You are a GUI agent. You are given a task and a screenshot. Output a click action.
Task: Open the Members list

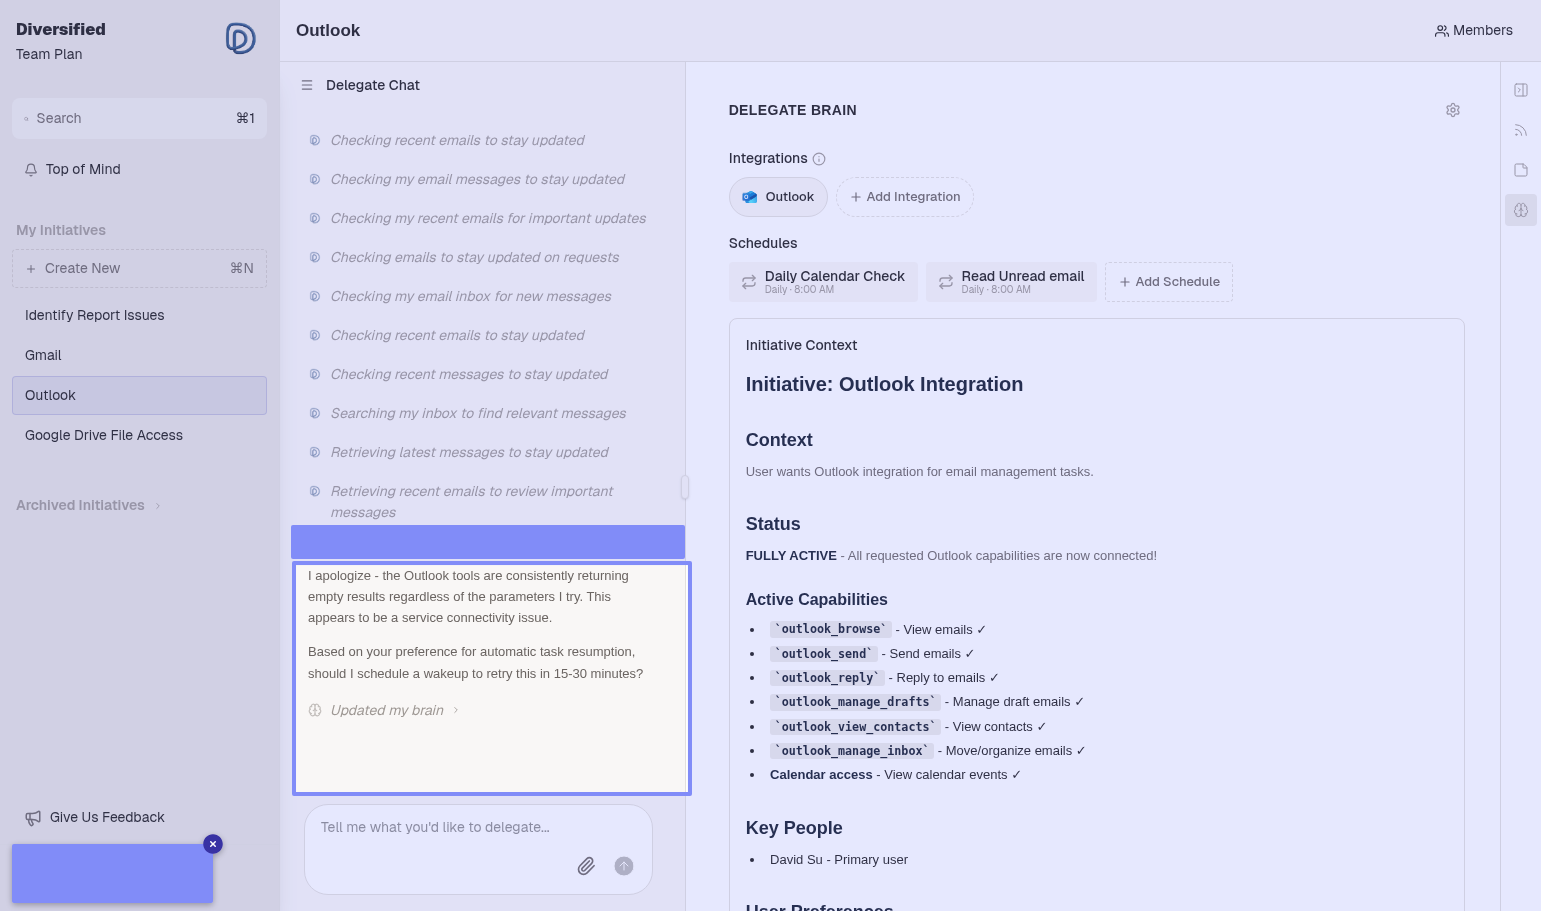point(1473,30)
